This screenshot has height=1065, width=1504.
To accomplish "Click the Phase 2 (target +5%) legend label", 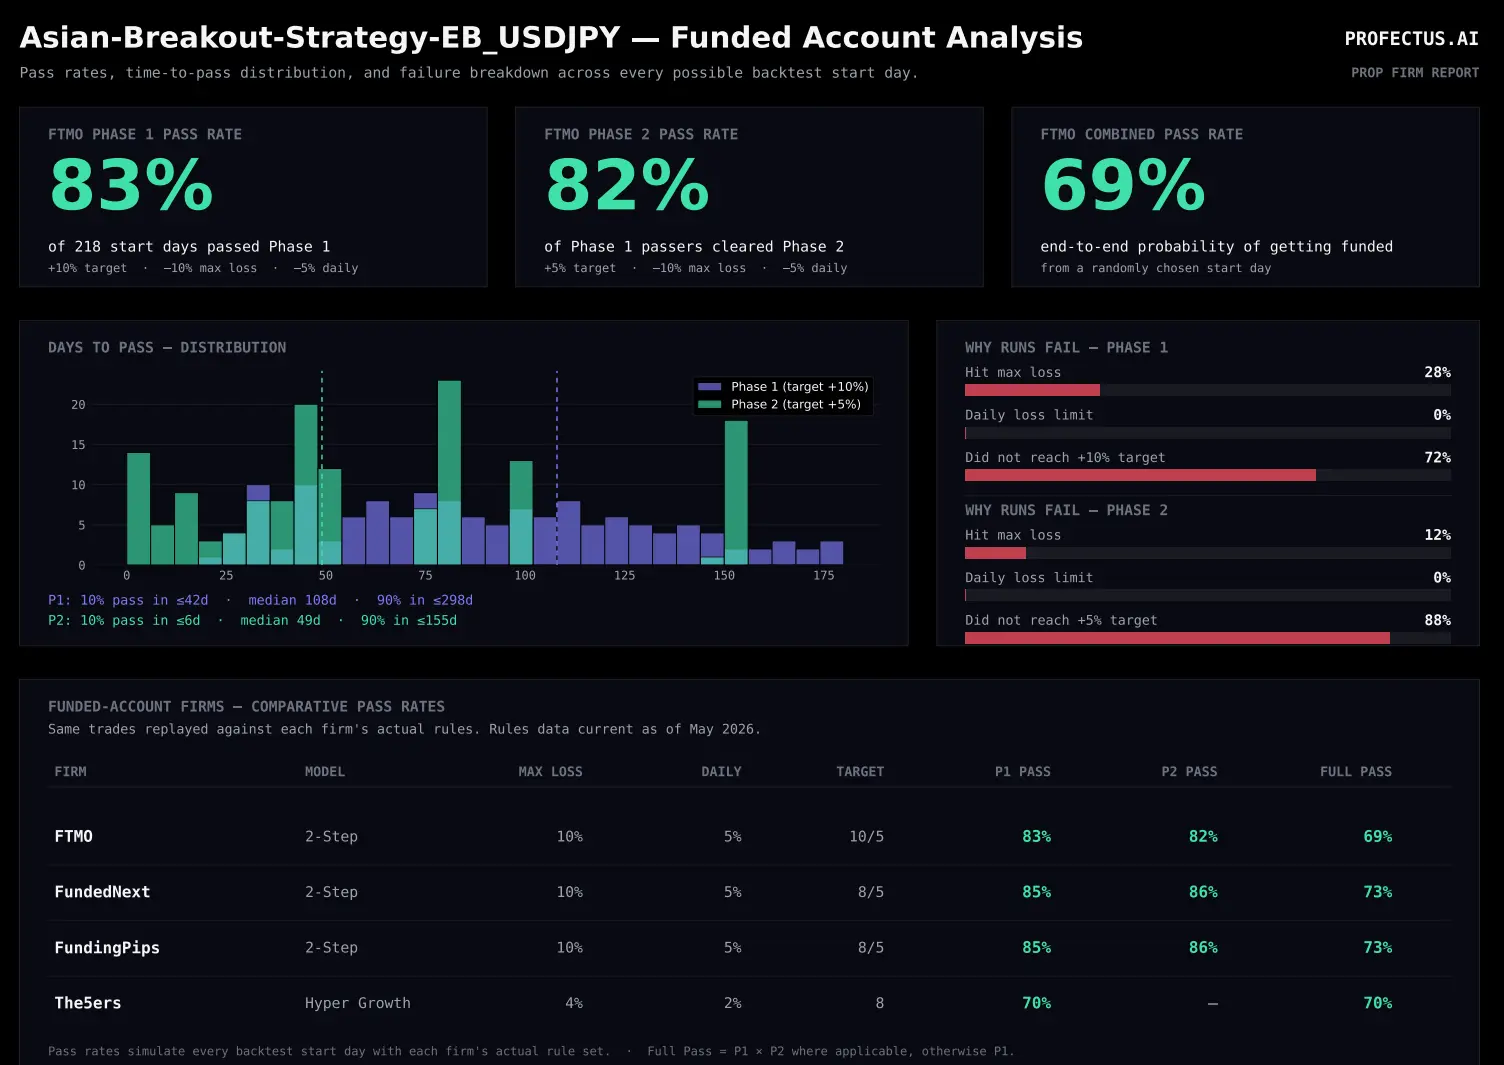I will pyautogui.click(x=795, y=405).
